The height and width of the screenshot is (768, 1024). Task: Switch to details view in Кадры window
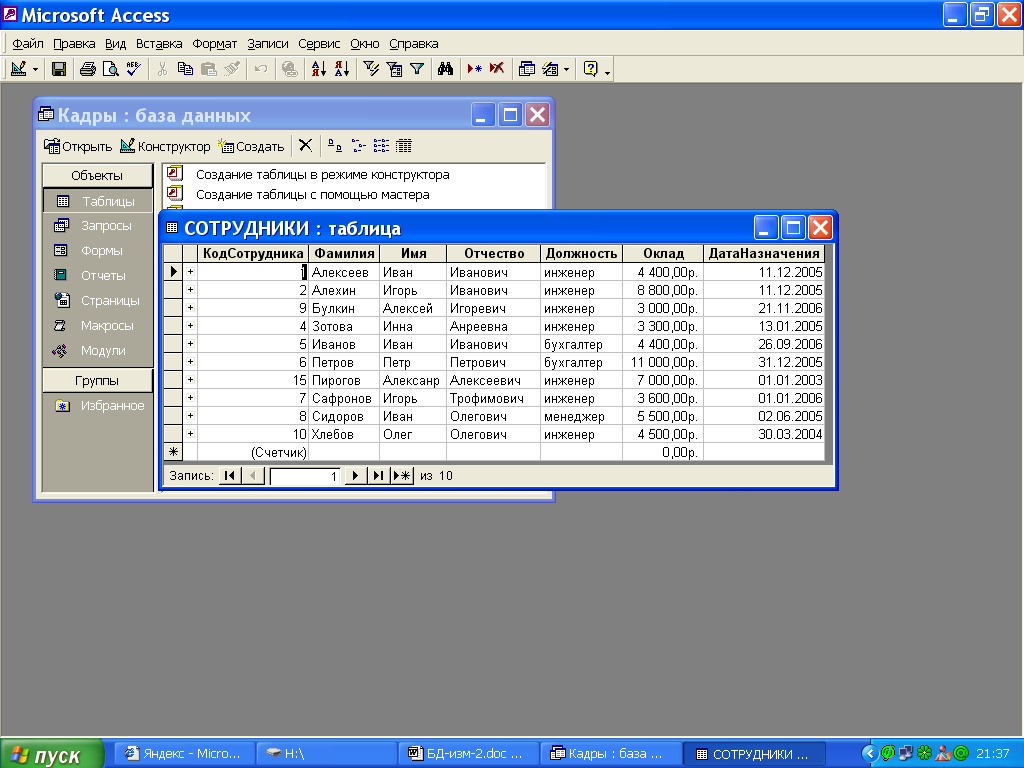[404, 146]
